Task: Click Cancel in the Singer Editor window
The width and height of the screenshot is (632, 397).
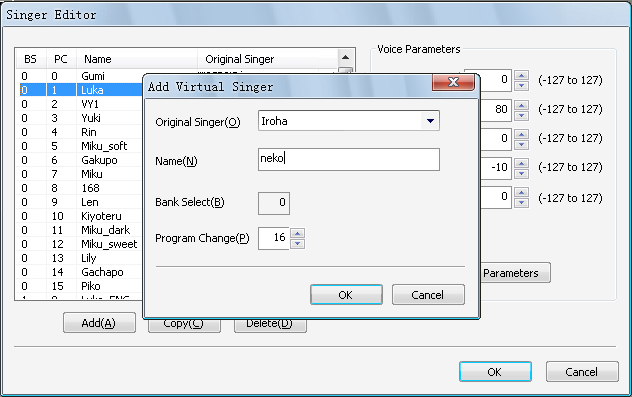Action: (582, 372)
